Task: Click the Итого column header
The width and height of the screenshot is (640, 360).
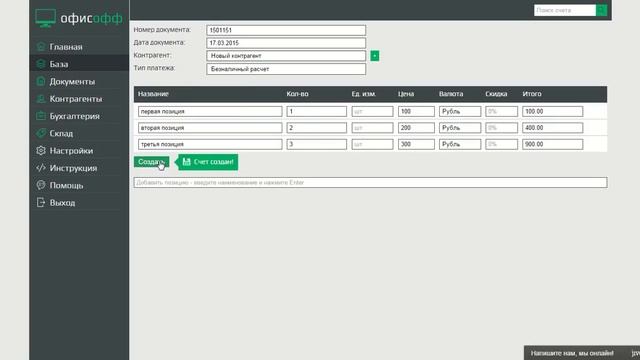Action: click(532, 94)
